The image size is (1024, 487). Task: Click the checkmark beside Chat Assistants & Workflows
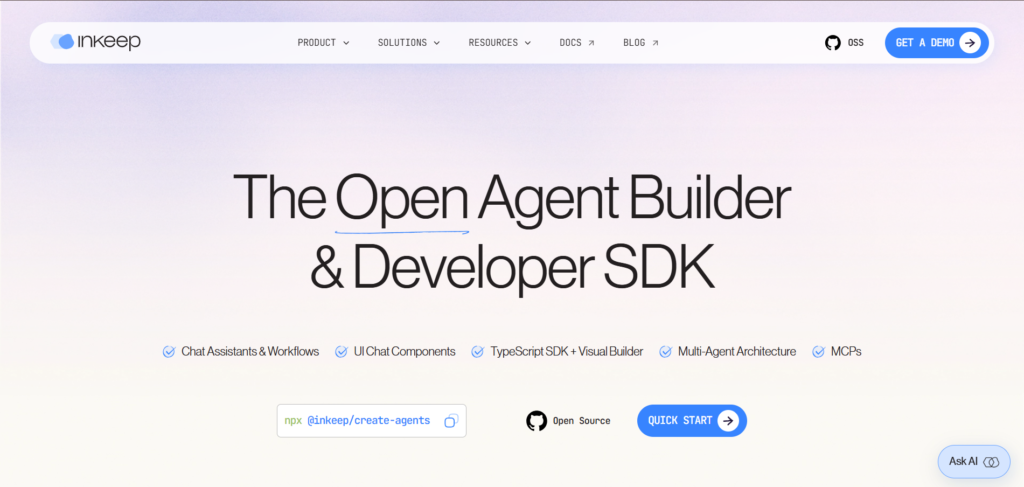tap(169, 352)
